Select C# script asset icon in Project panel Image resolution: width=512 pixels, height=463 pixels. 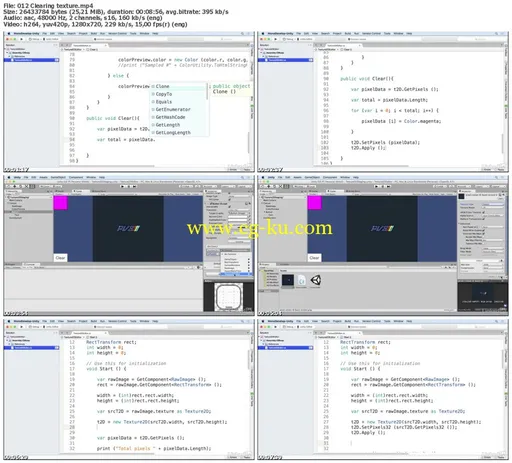[x=301, y=280]
